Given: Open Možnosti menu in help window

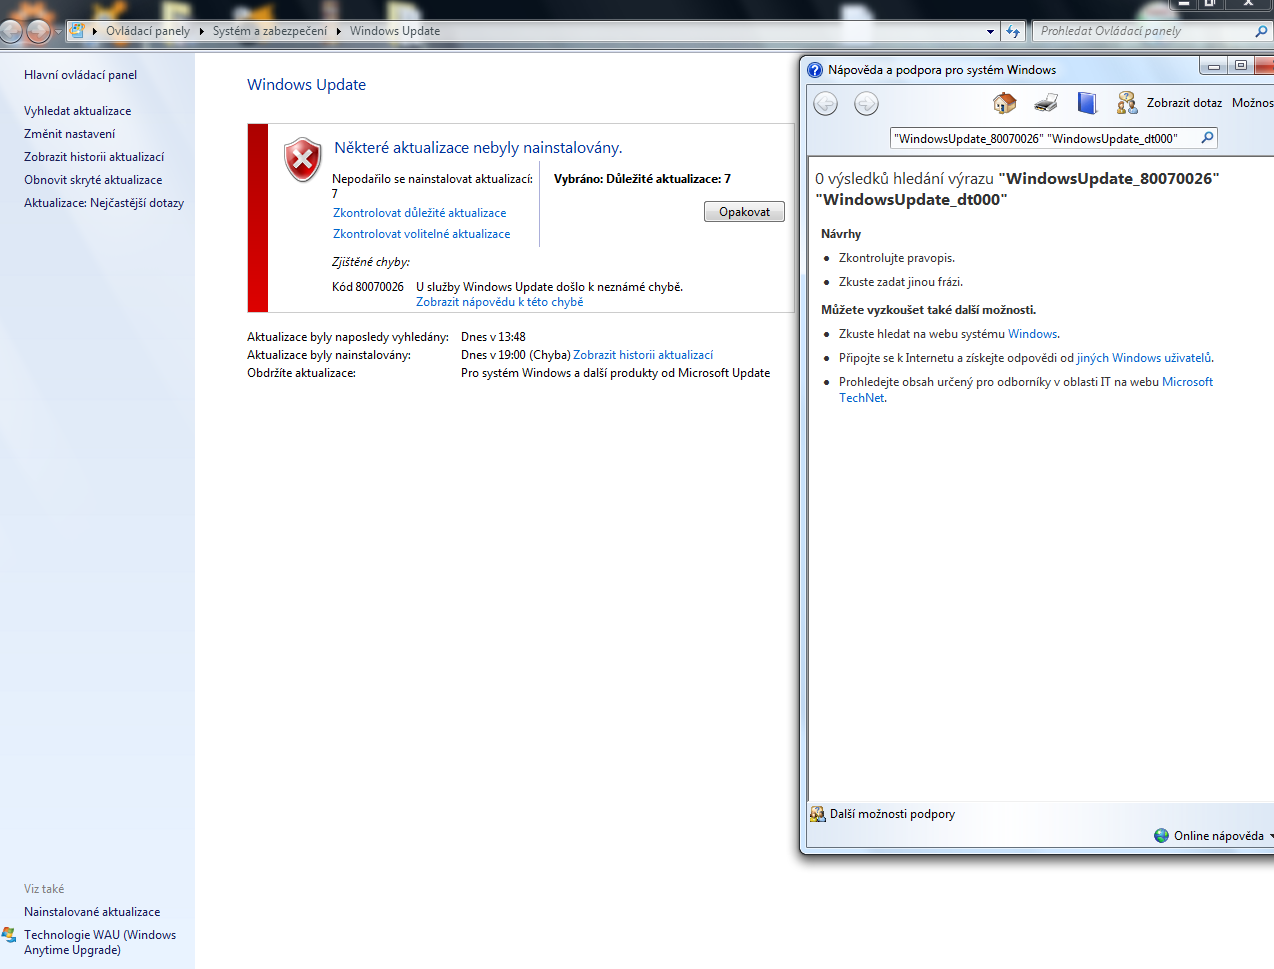Looking at the screenshot, I should 1253,103.
